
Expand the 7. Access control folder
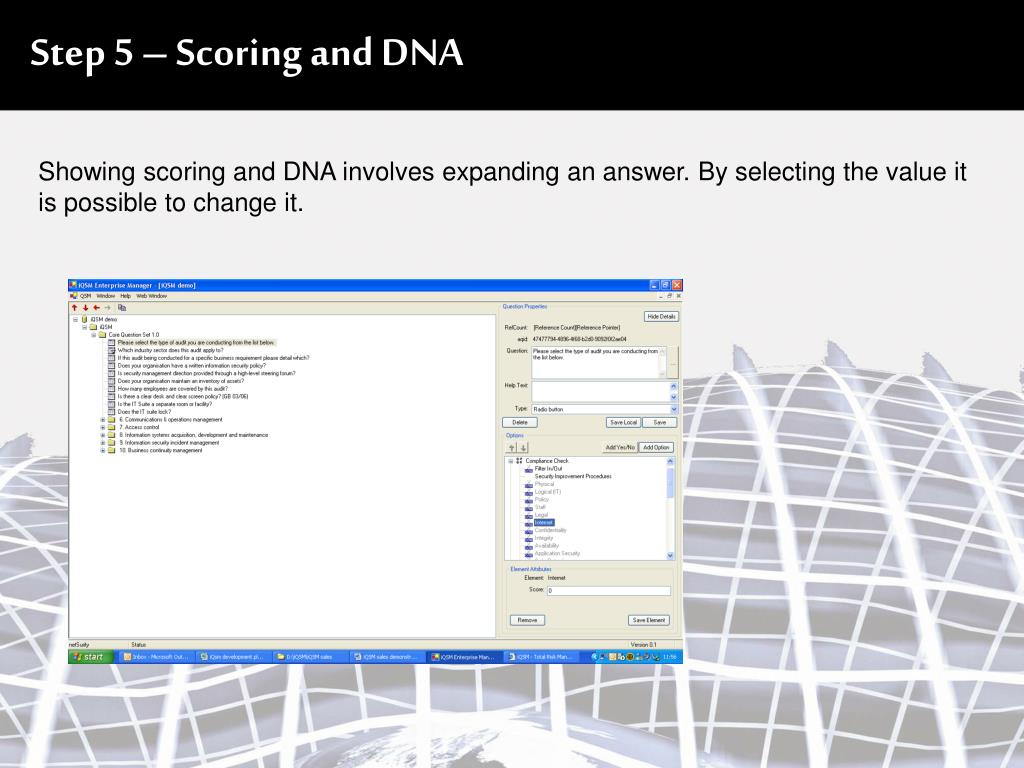pos(103,427)
